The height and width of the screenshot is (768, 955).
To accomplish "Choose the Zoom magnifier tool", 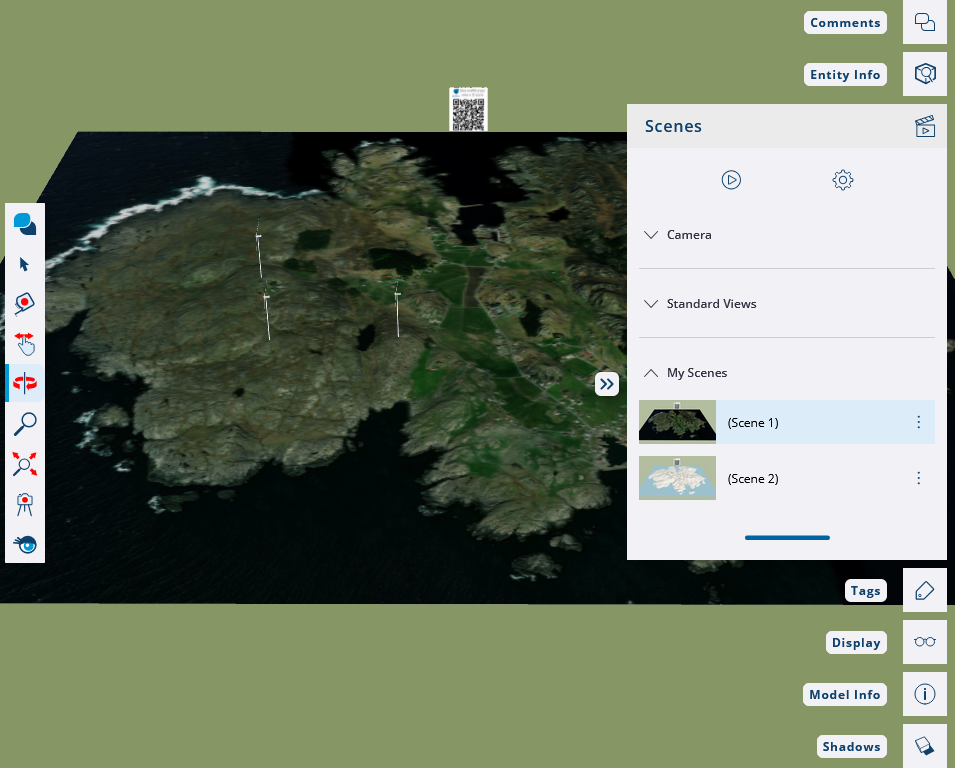I will tap(25, 424).
